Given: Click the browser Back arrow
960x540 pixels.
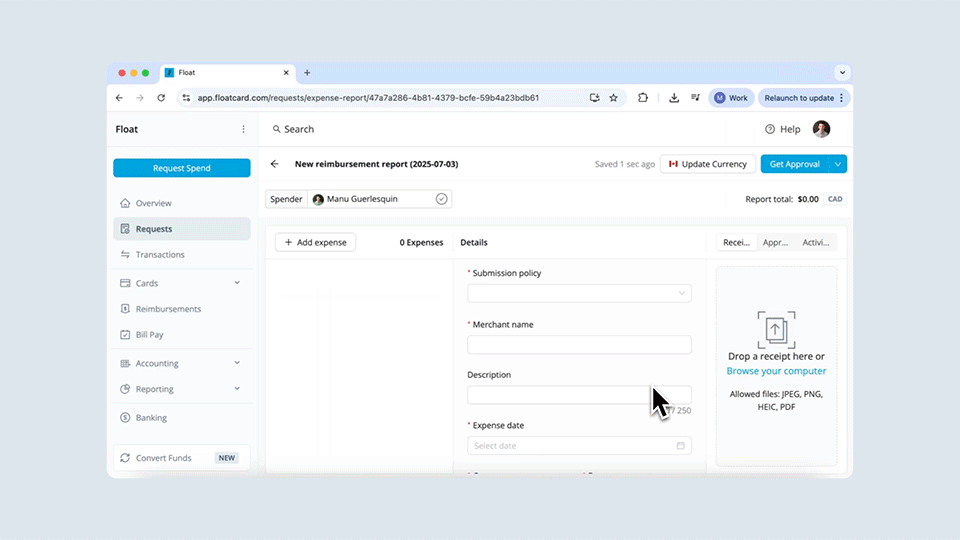Looking at the screenshot, I should (x=119, y=98).
